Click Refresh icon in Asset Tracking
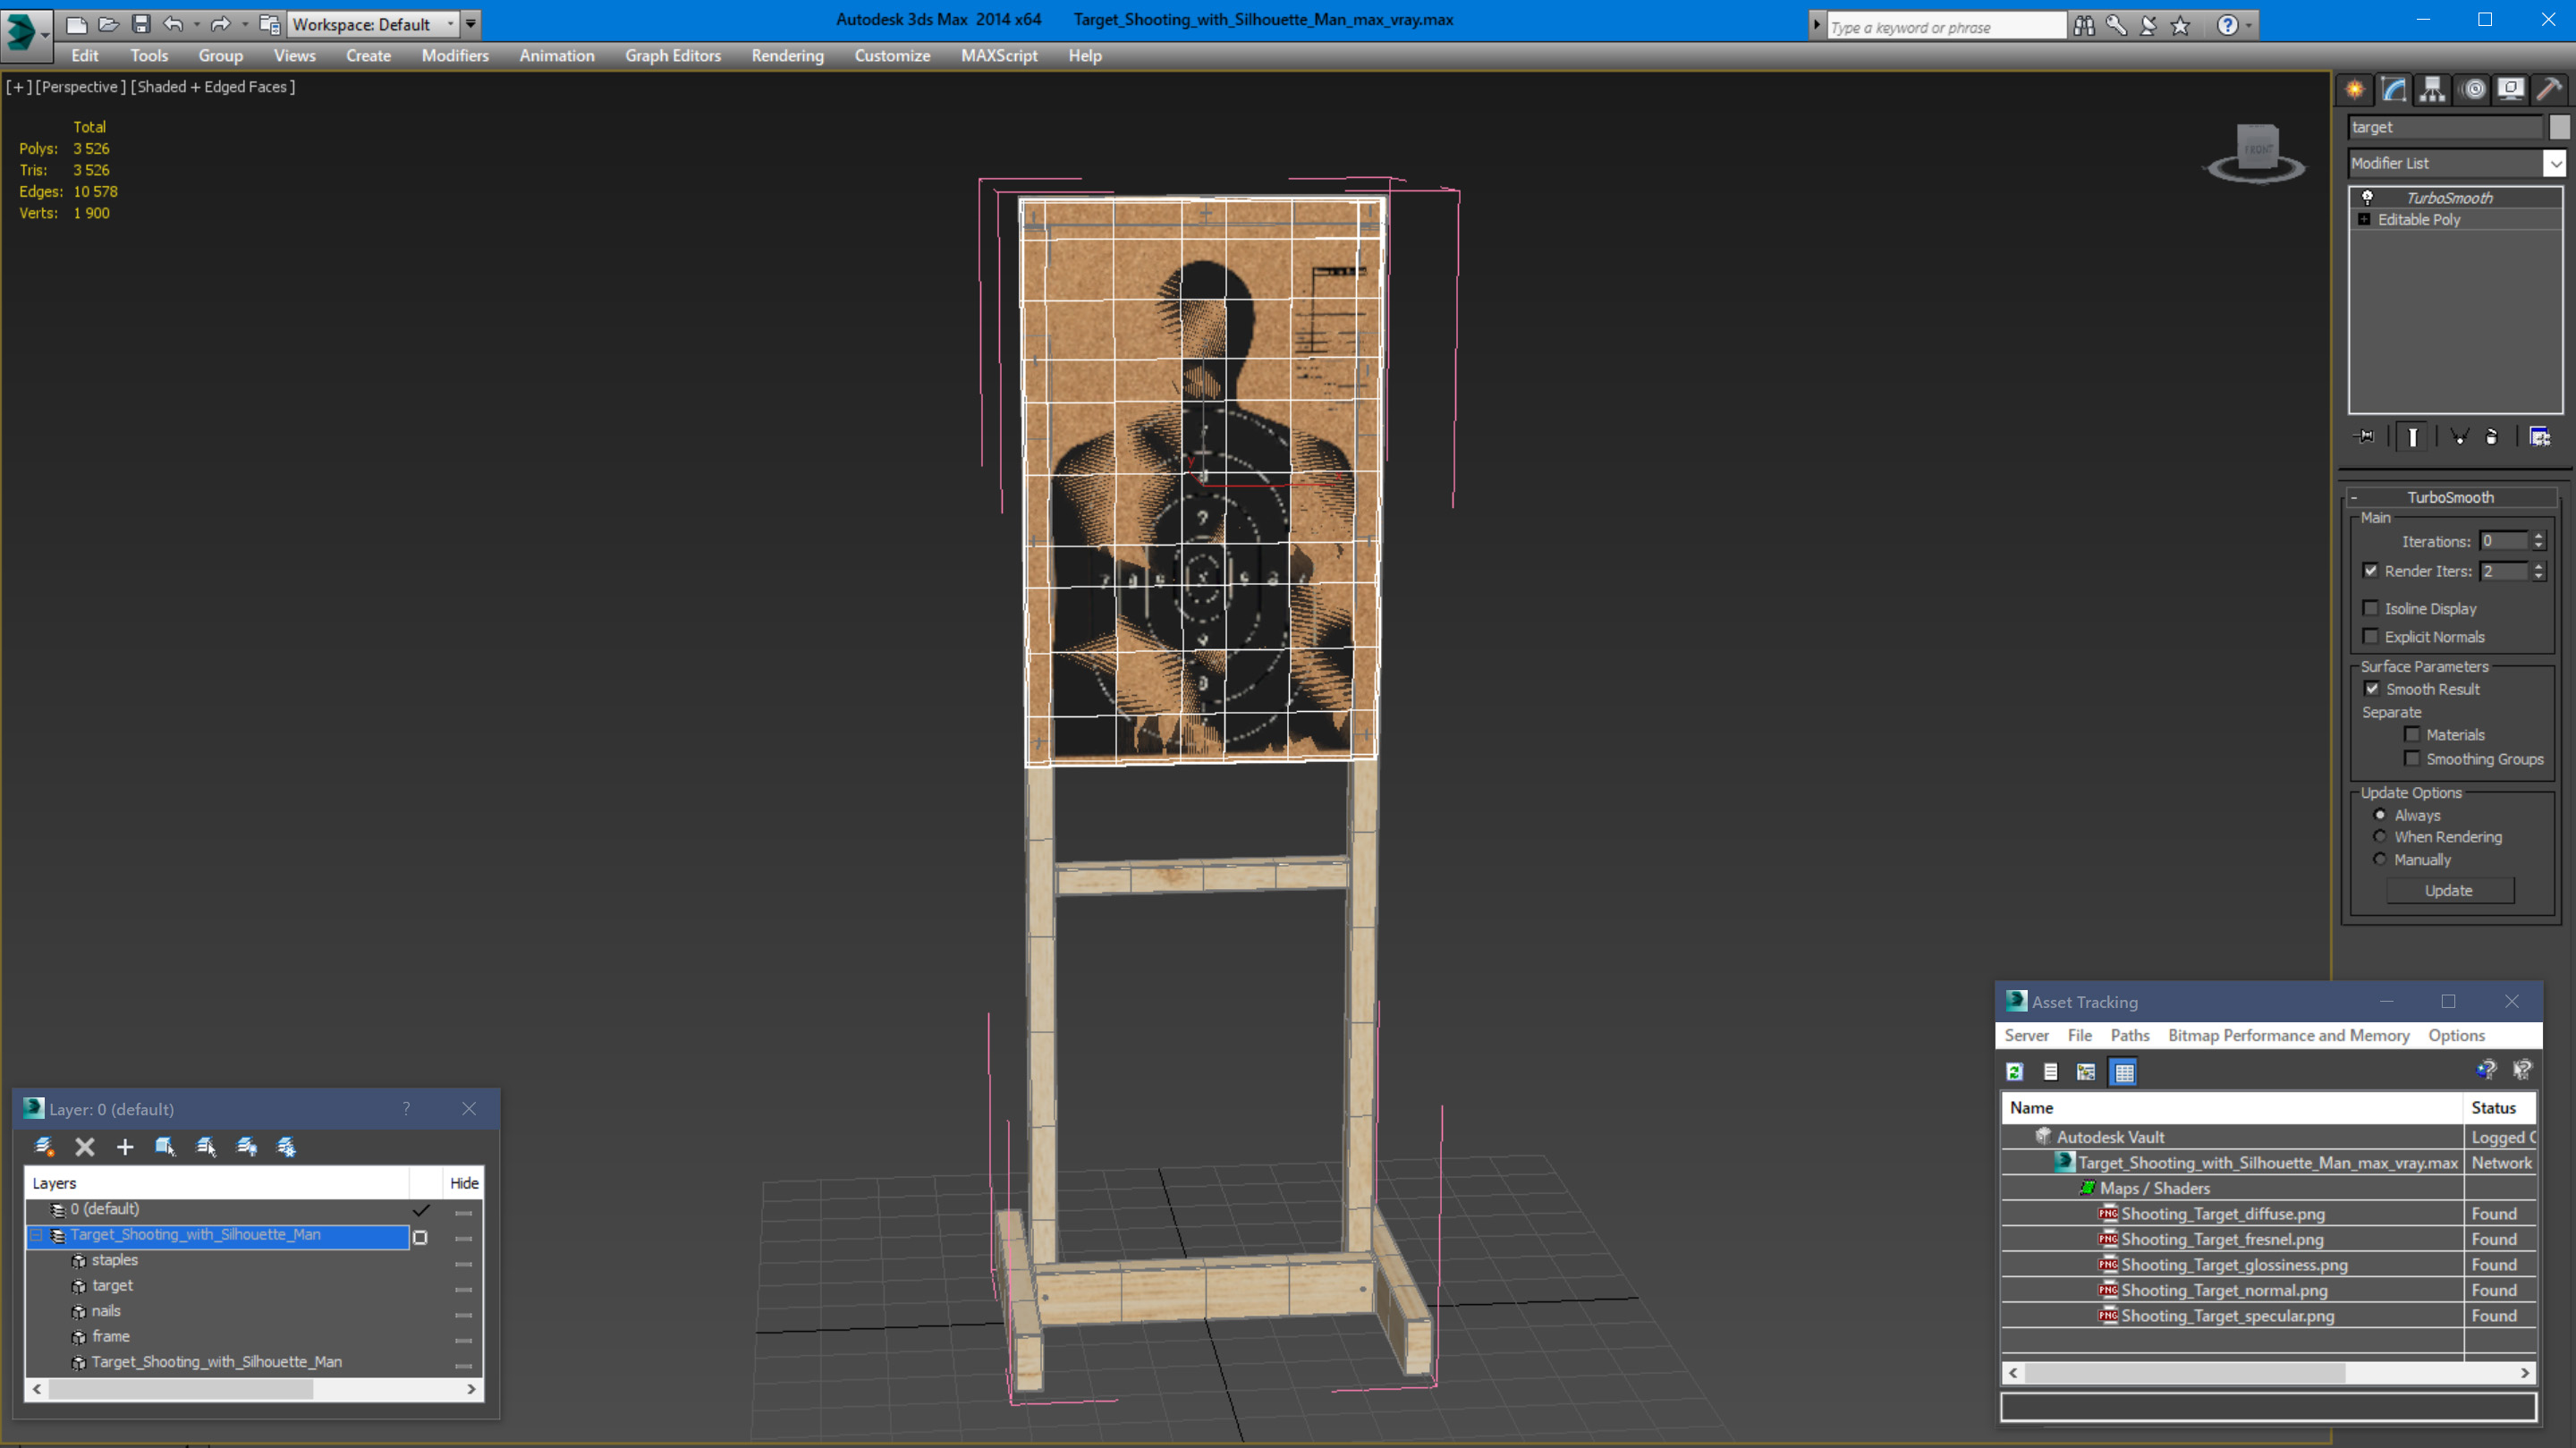Viewport: 2576px width, 1448px height. pyautogui.click(x=2015, y=1072)
